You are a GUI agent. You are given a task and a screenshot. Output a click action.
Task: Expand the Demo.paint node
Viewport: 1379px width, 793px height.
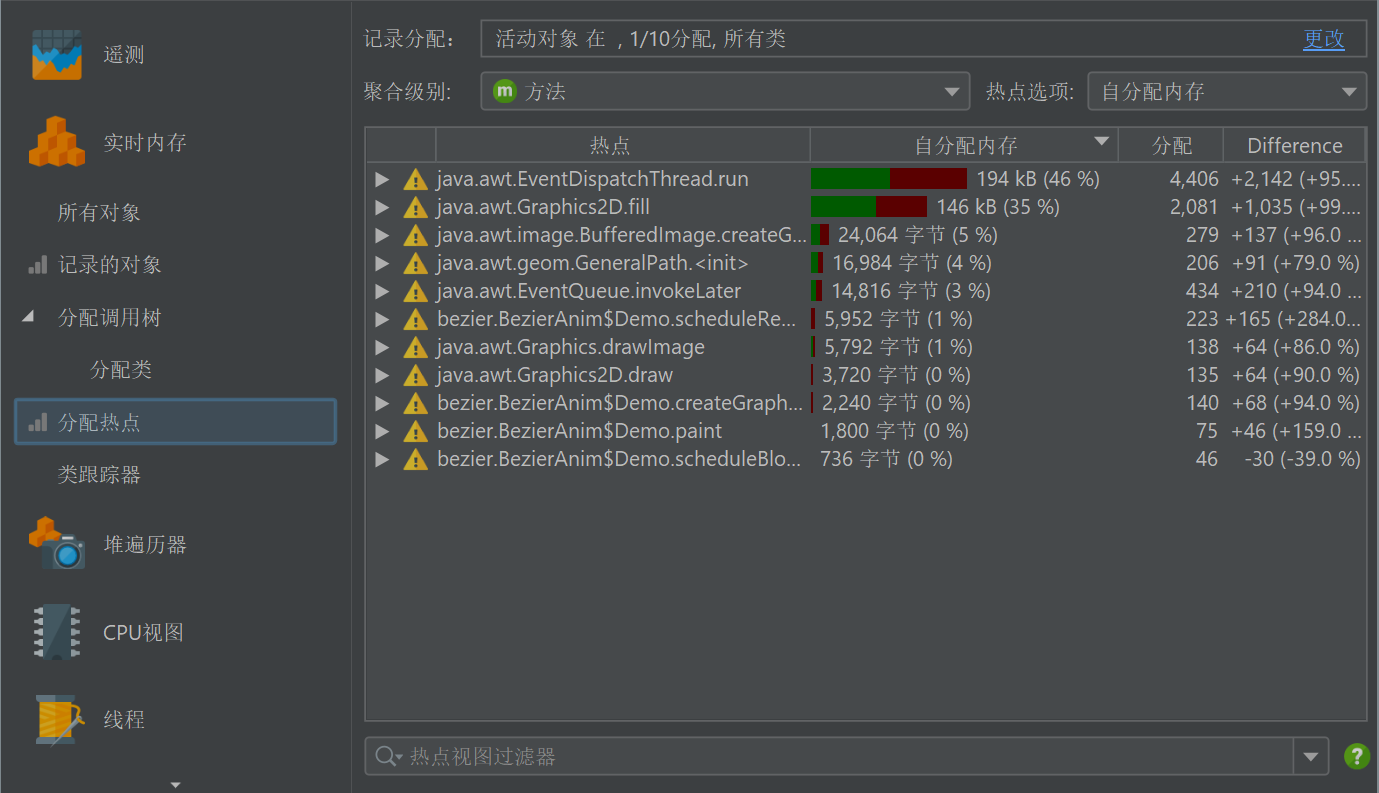[381, 432]
